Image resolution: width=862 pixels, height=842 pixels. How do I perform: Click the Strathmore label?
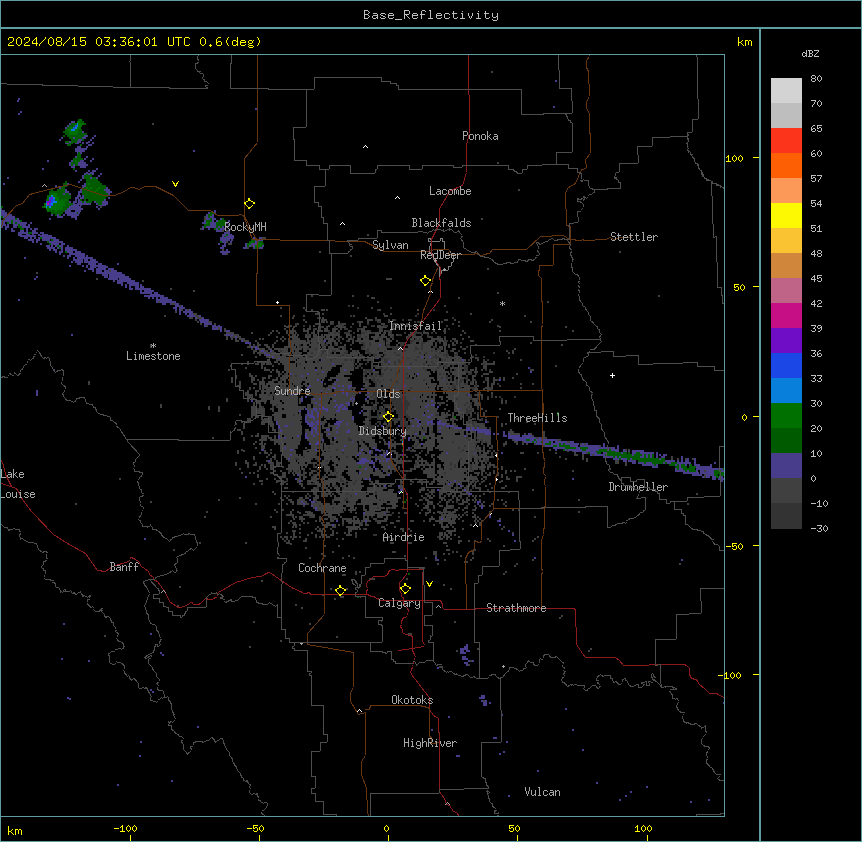[516, 608]
